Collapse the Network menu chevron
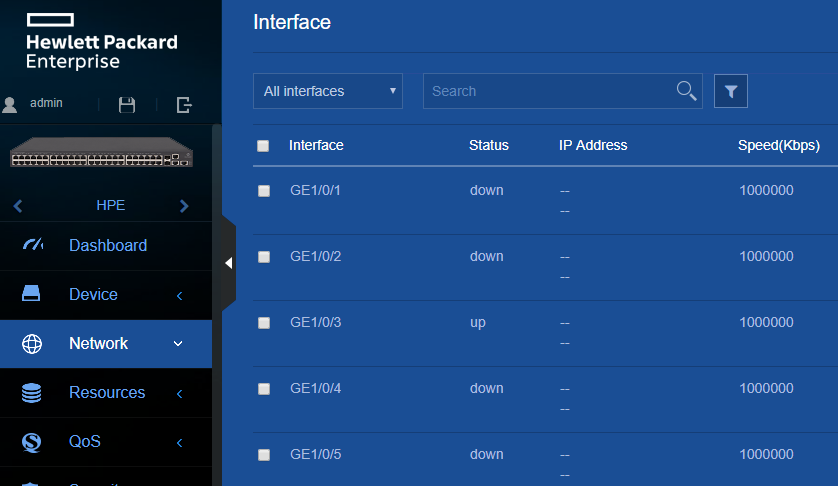Viewport: 838px width, 486px height. pyautogui.click(x=178, y=344)
